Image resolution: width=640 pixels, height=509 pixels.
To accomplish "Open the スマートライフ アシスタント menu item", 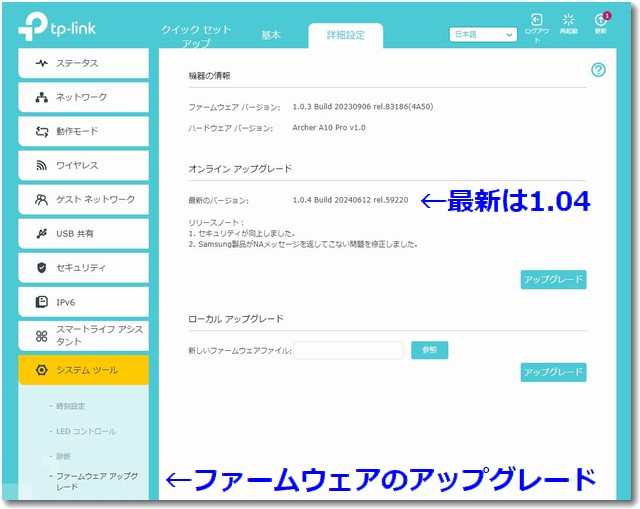I will pyautogui.click(x=83, y=336).
